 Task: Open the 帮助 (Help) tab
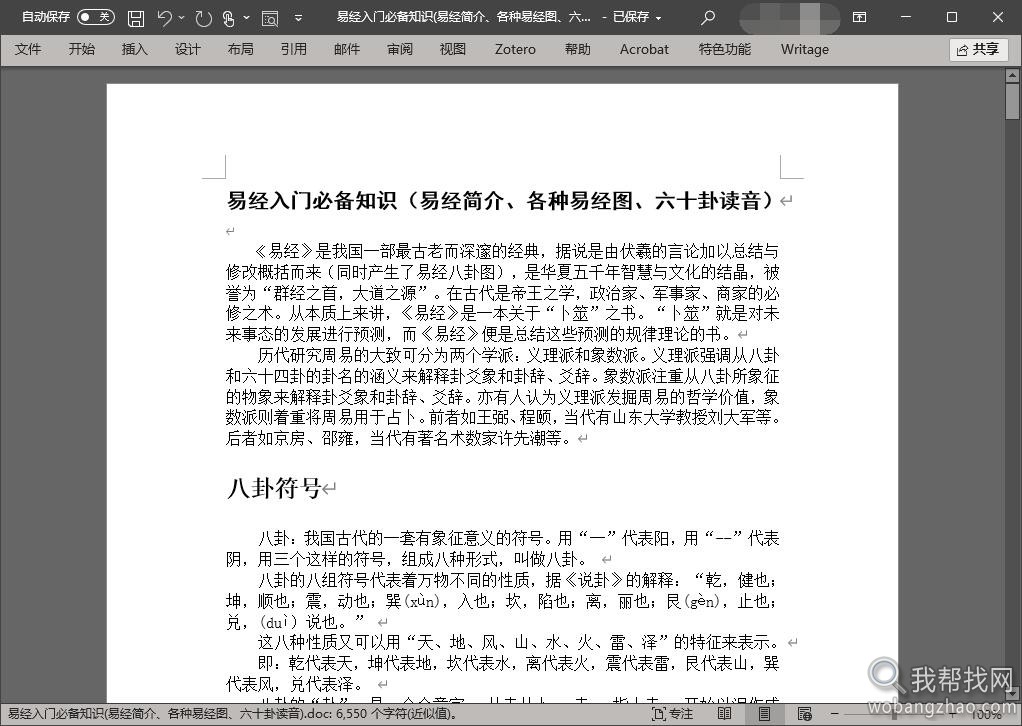577,50
